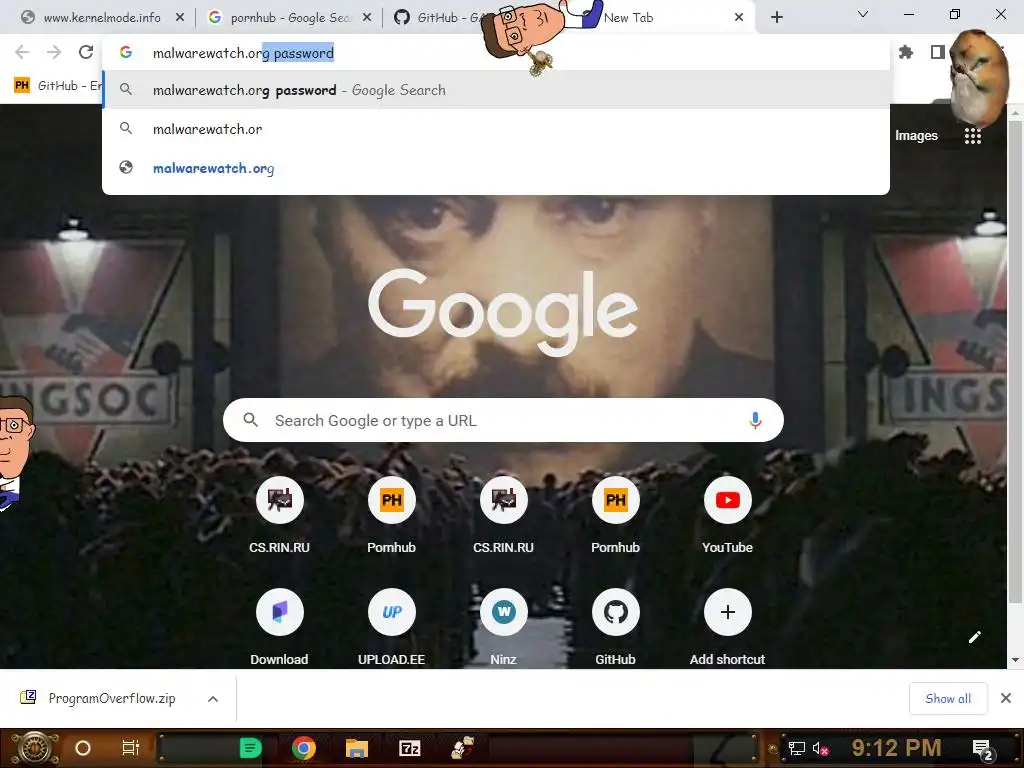Open the notification center

point(982,749)
